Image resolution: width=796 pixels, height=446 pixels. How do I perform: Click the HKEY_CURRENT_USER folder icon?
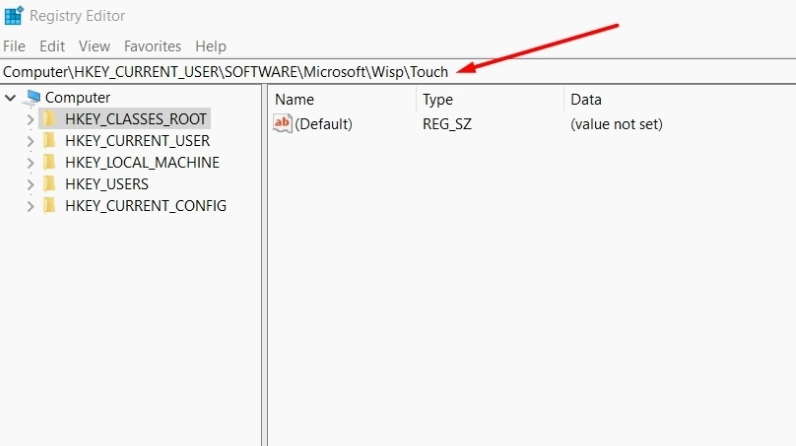[50, 141]
